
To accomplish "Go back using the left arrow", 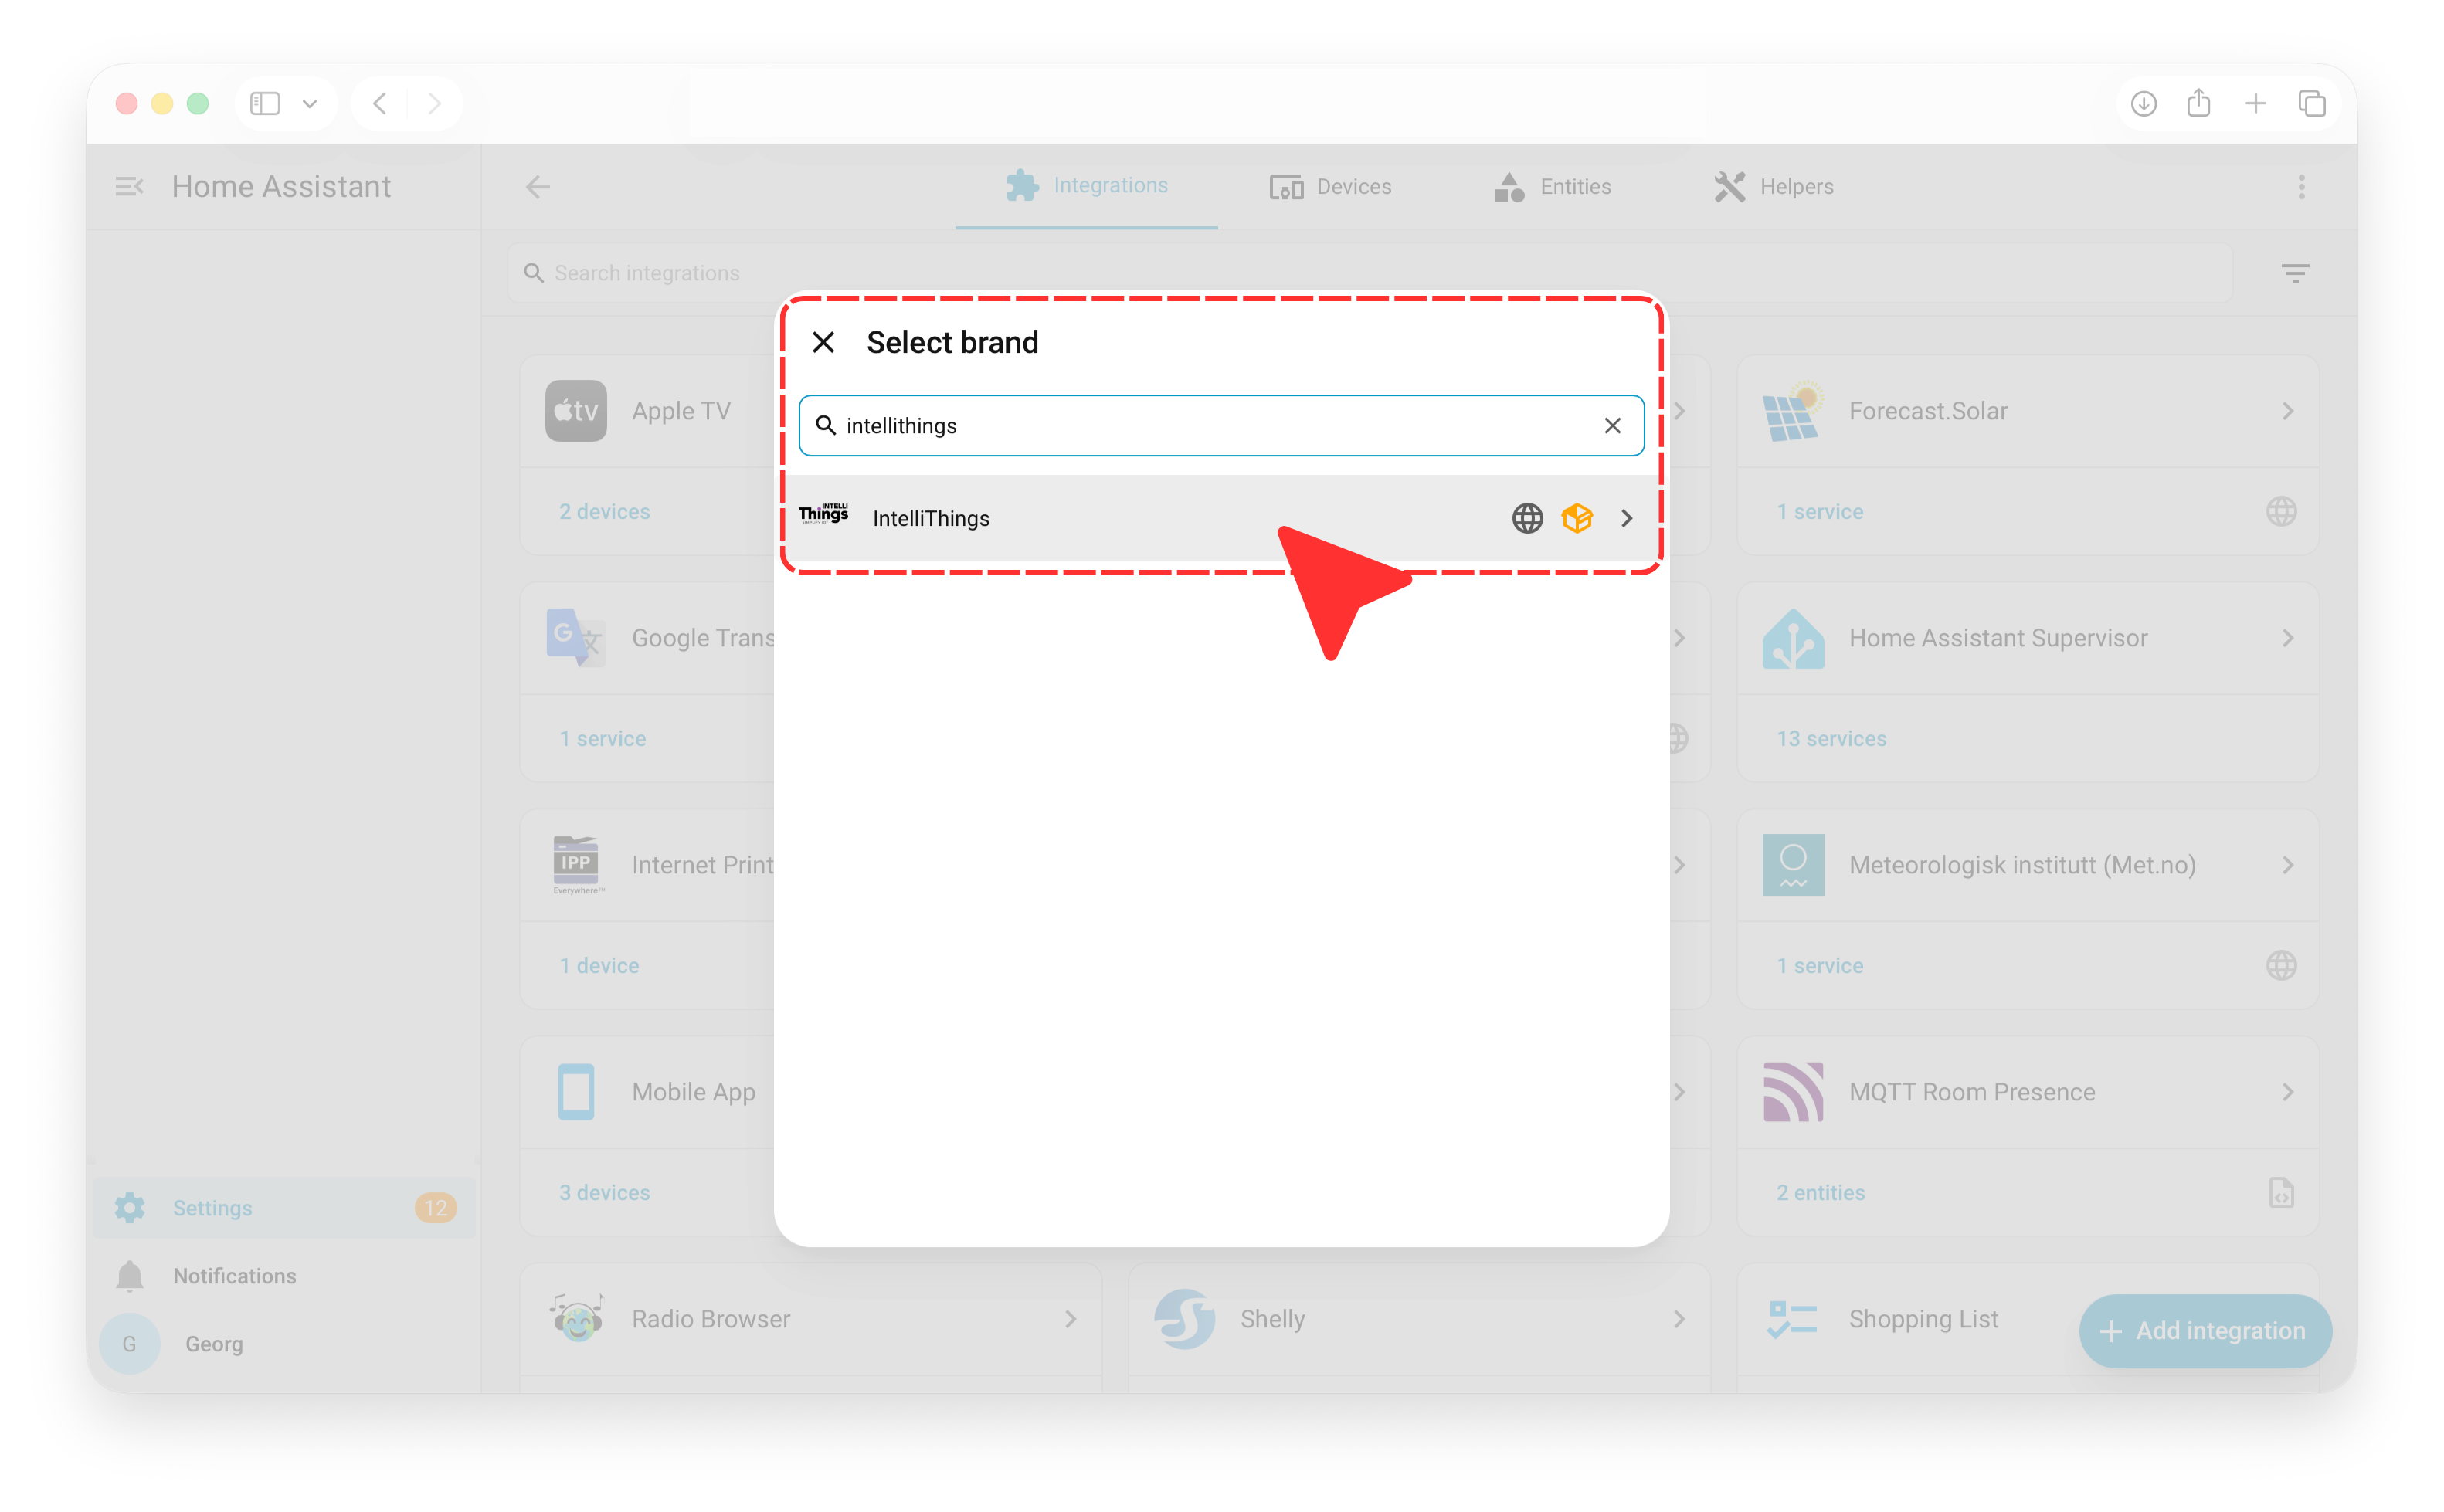I will (x=538, y=187).
